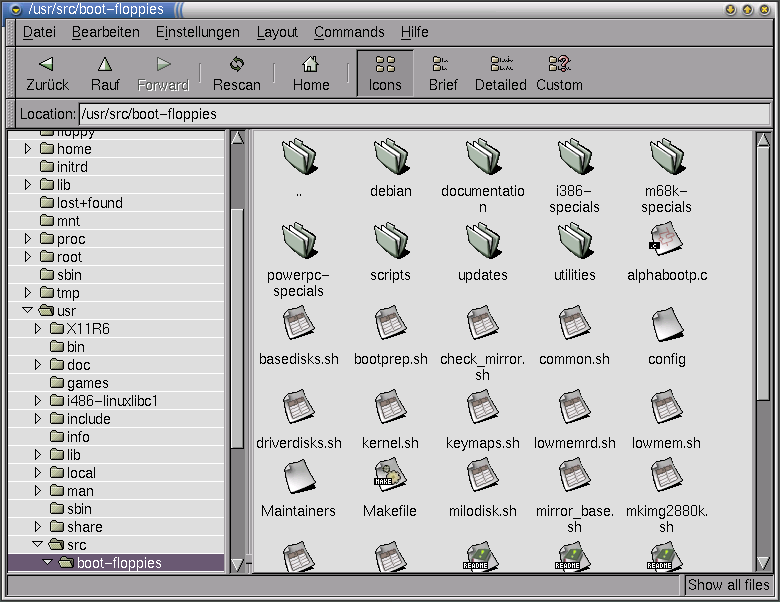Expand the root folder in tree
Image resolution: width=780 pixels, height=602 pixels.
pyautogui.click(x=28, y=257)
